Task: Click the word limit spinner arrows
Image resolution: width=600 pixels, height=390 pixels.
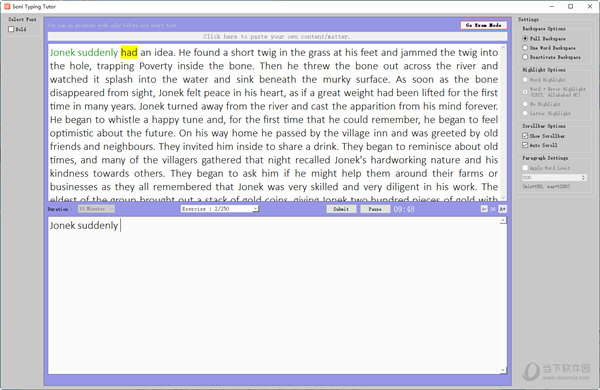Action: tap(583, 178)
